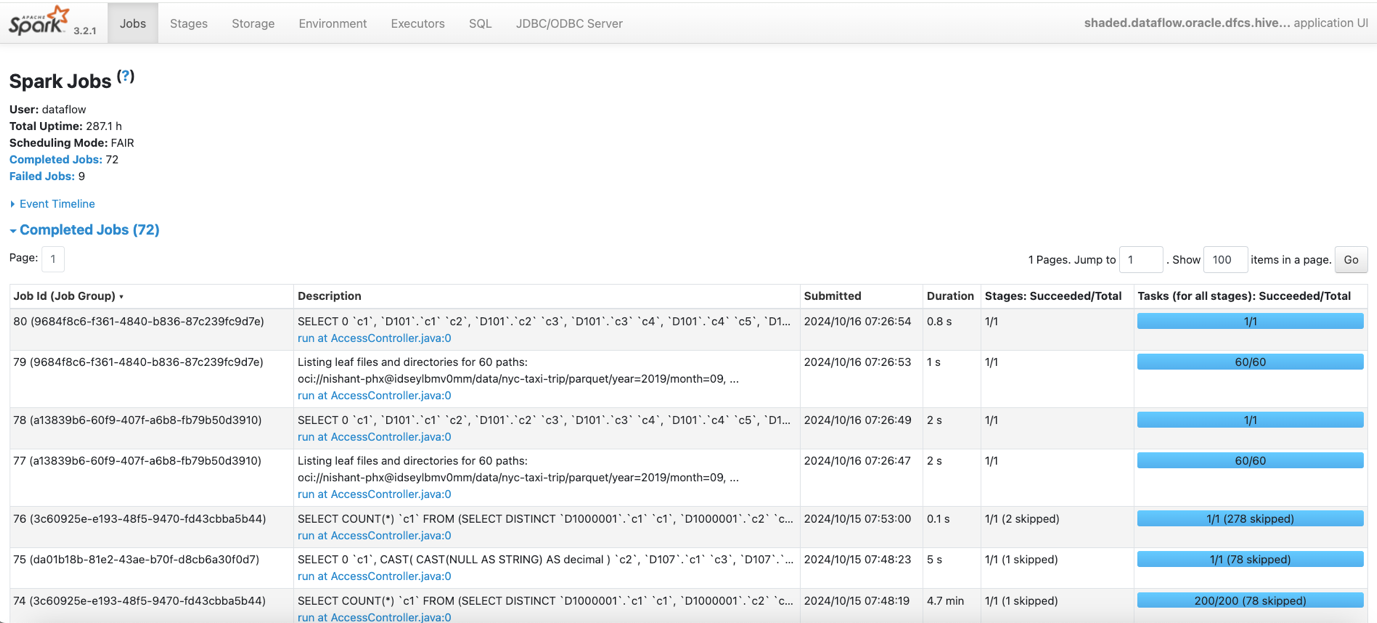The image size is (1377, 623).
Task: Click the 1/1 progress bar for job 80
Action: (1250, 321)
